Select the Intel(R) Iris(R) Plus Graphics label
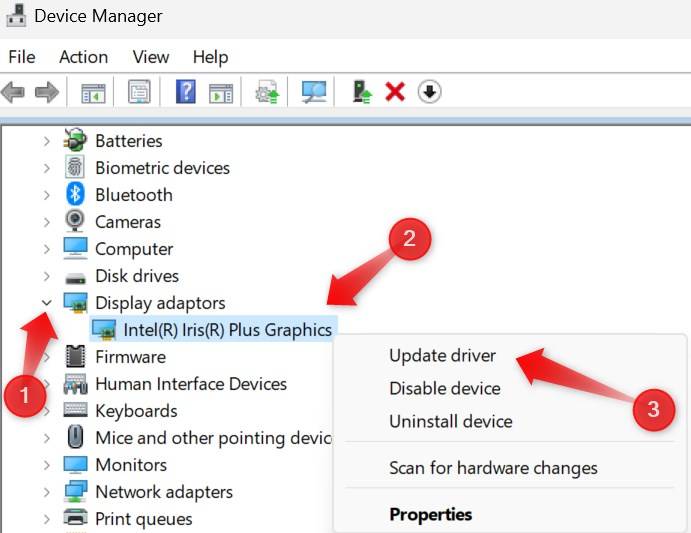 pyautogui.click(x=227, y=330)
